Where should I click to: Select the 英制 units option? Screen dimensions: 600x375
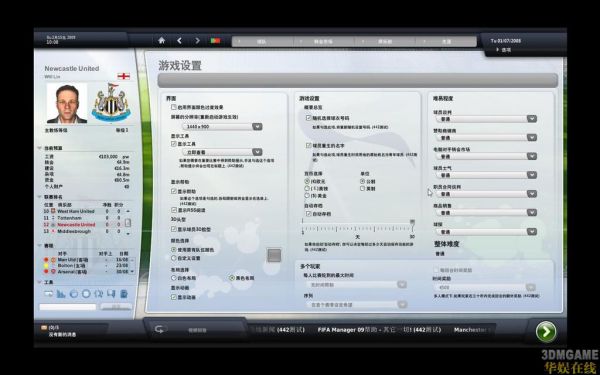coord(362,189)
